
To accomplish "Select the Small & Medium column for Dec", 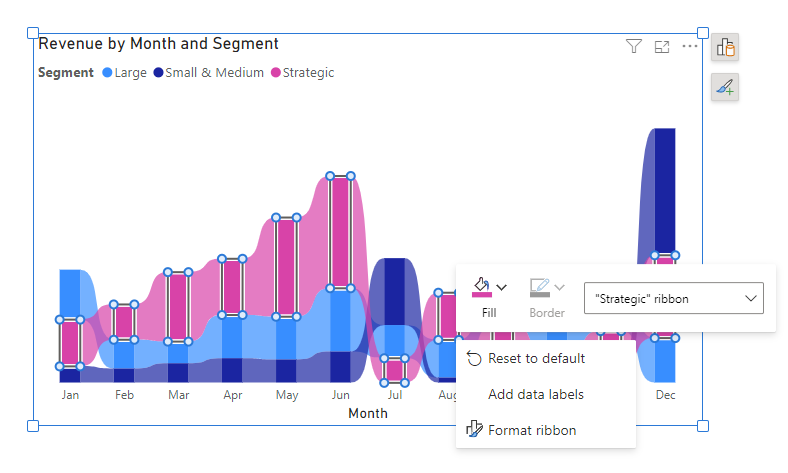I will (665, 192).
